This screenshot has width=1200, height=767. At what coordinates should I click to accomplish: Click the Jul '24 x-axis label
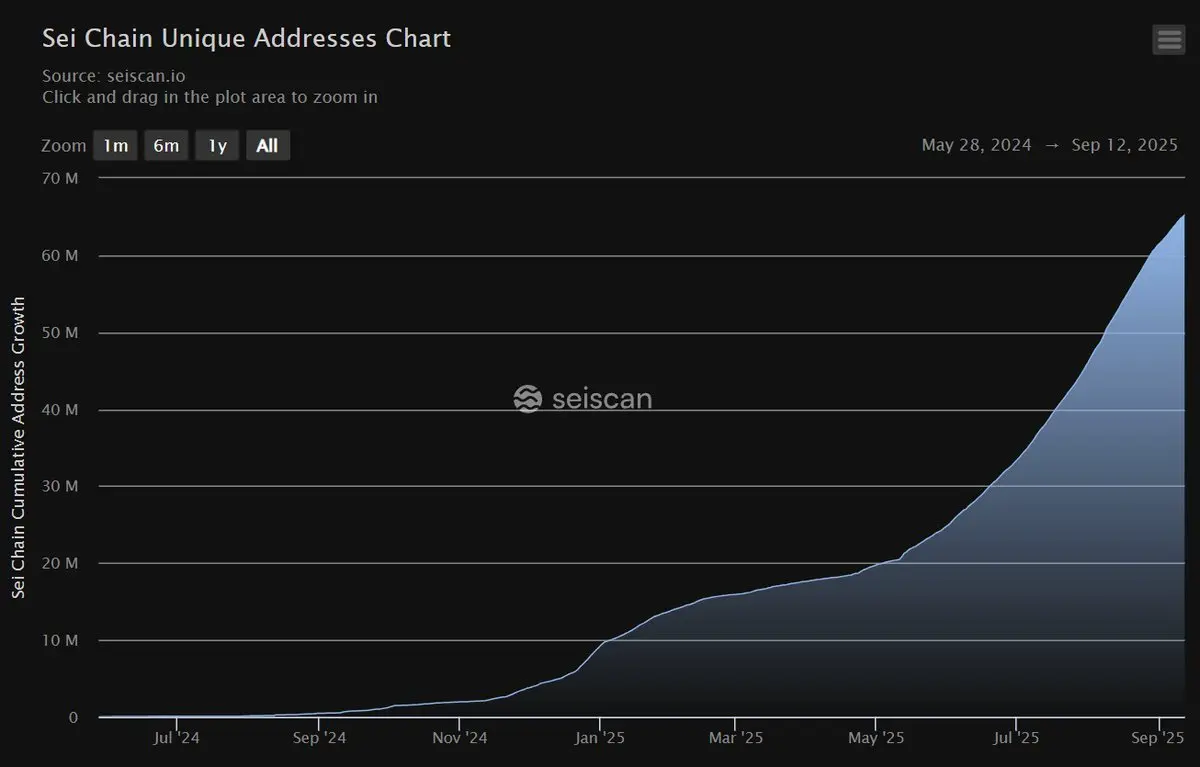click(177, 739)
